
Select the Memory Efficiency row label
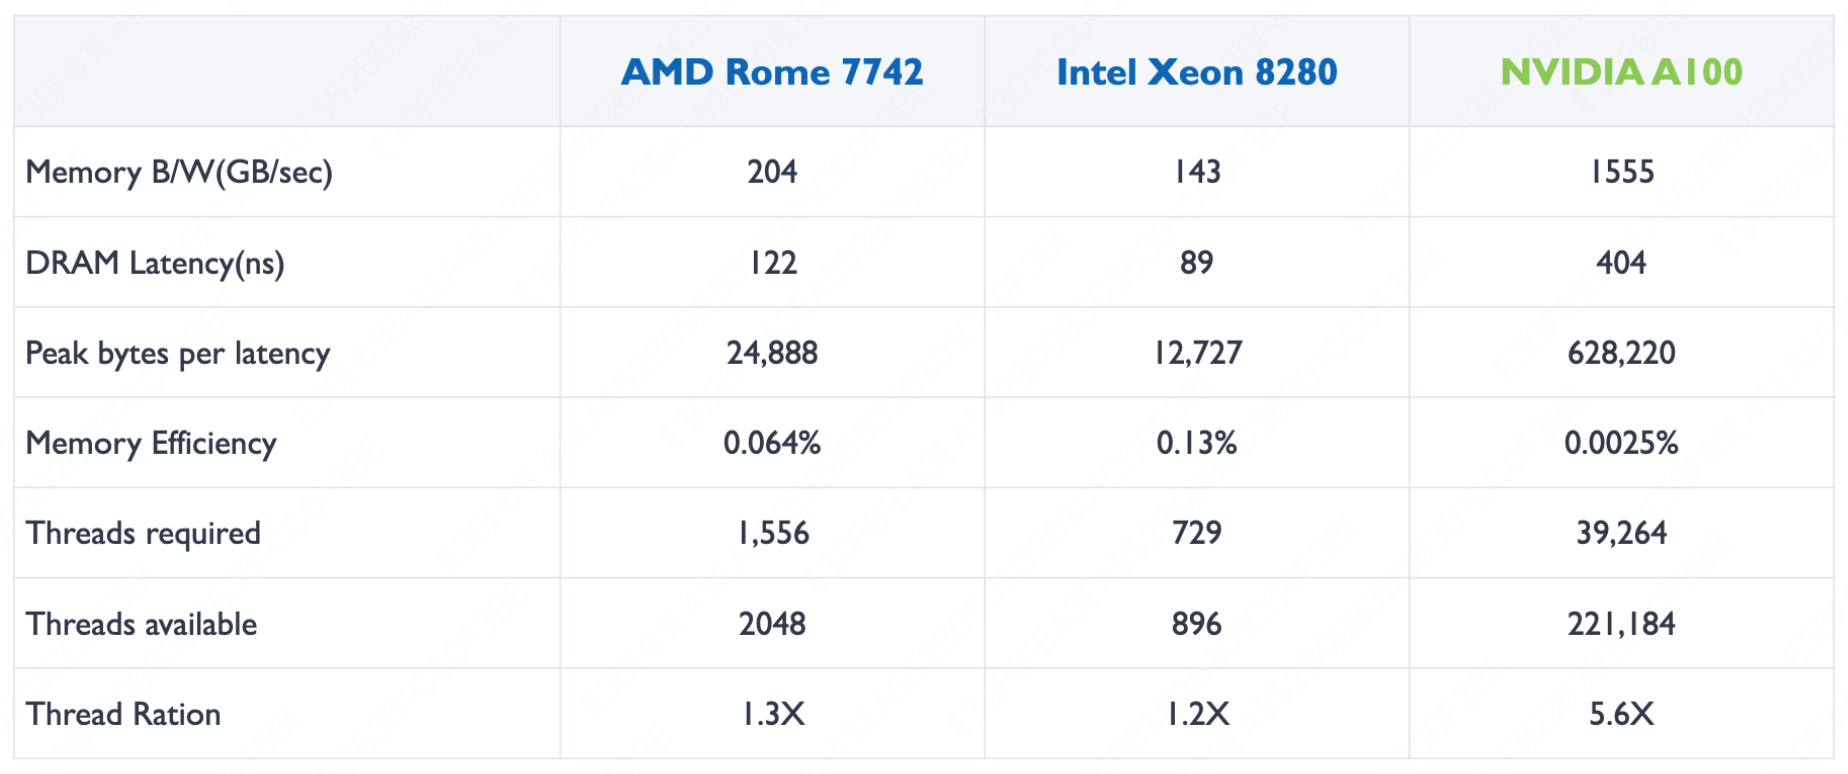[151, 443]
